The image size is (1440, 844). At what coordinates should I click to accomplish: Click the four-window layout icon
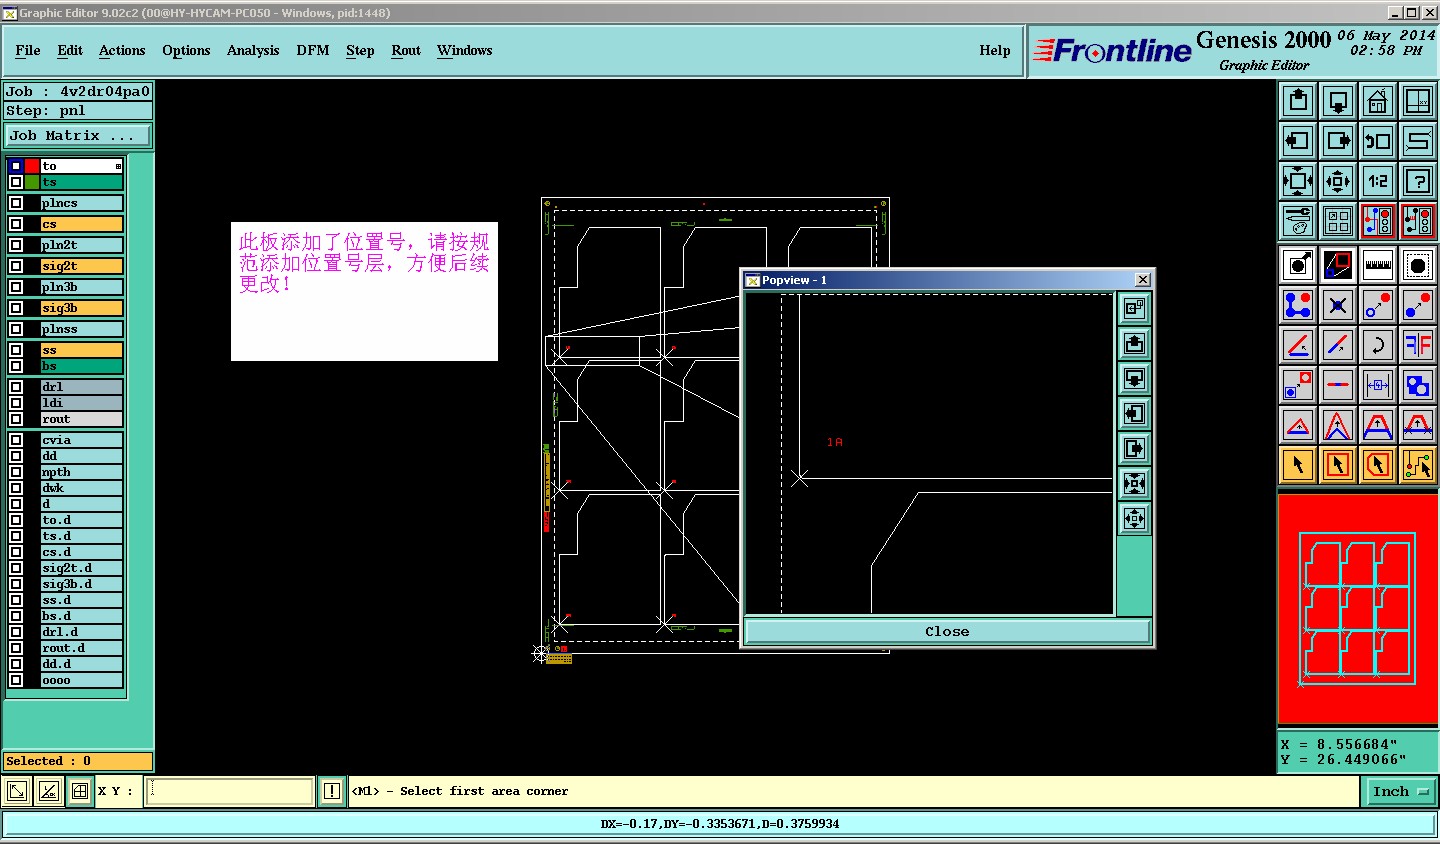[x=1338, y=221]
